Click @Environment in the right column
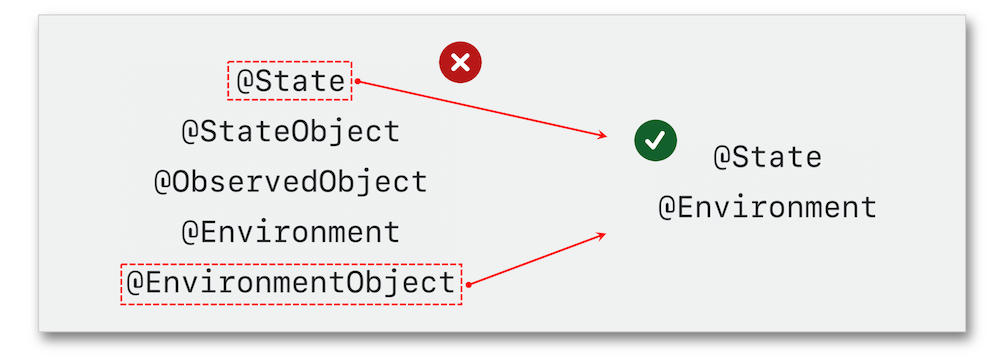The width and height of the screenshot is (1000, 361). click(x=767, y=207)
